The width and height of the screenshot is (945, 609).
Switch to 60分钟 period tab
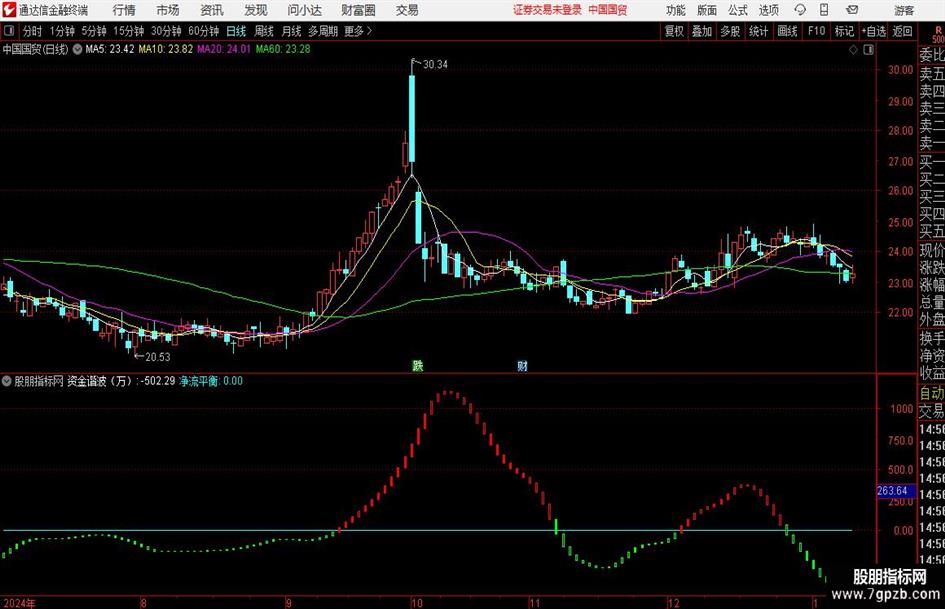click(204, 31)
